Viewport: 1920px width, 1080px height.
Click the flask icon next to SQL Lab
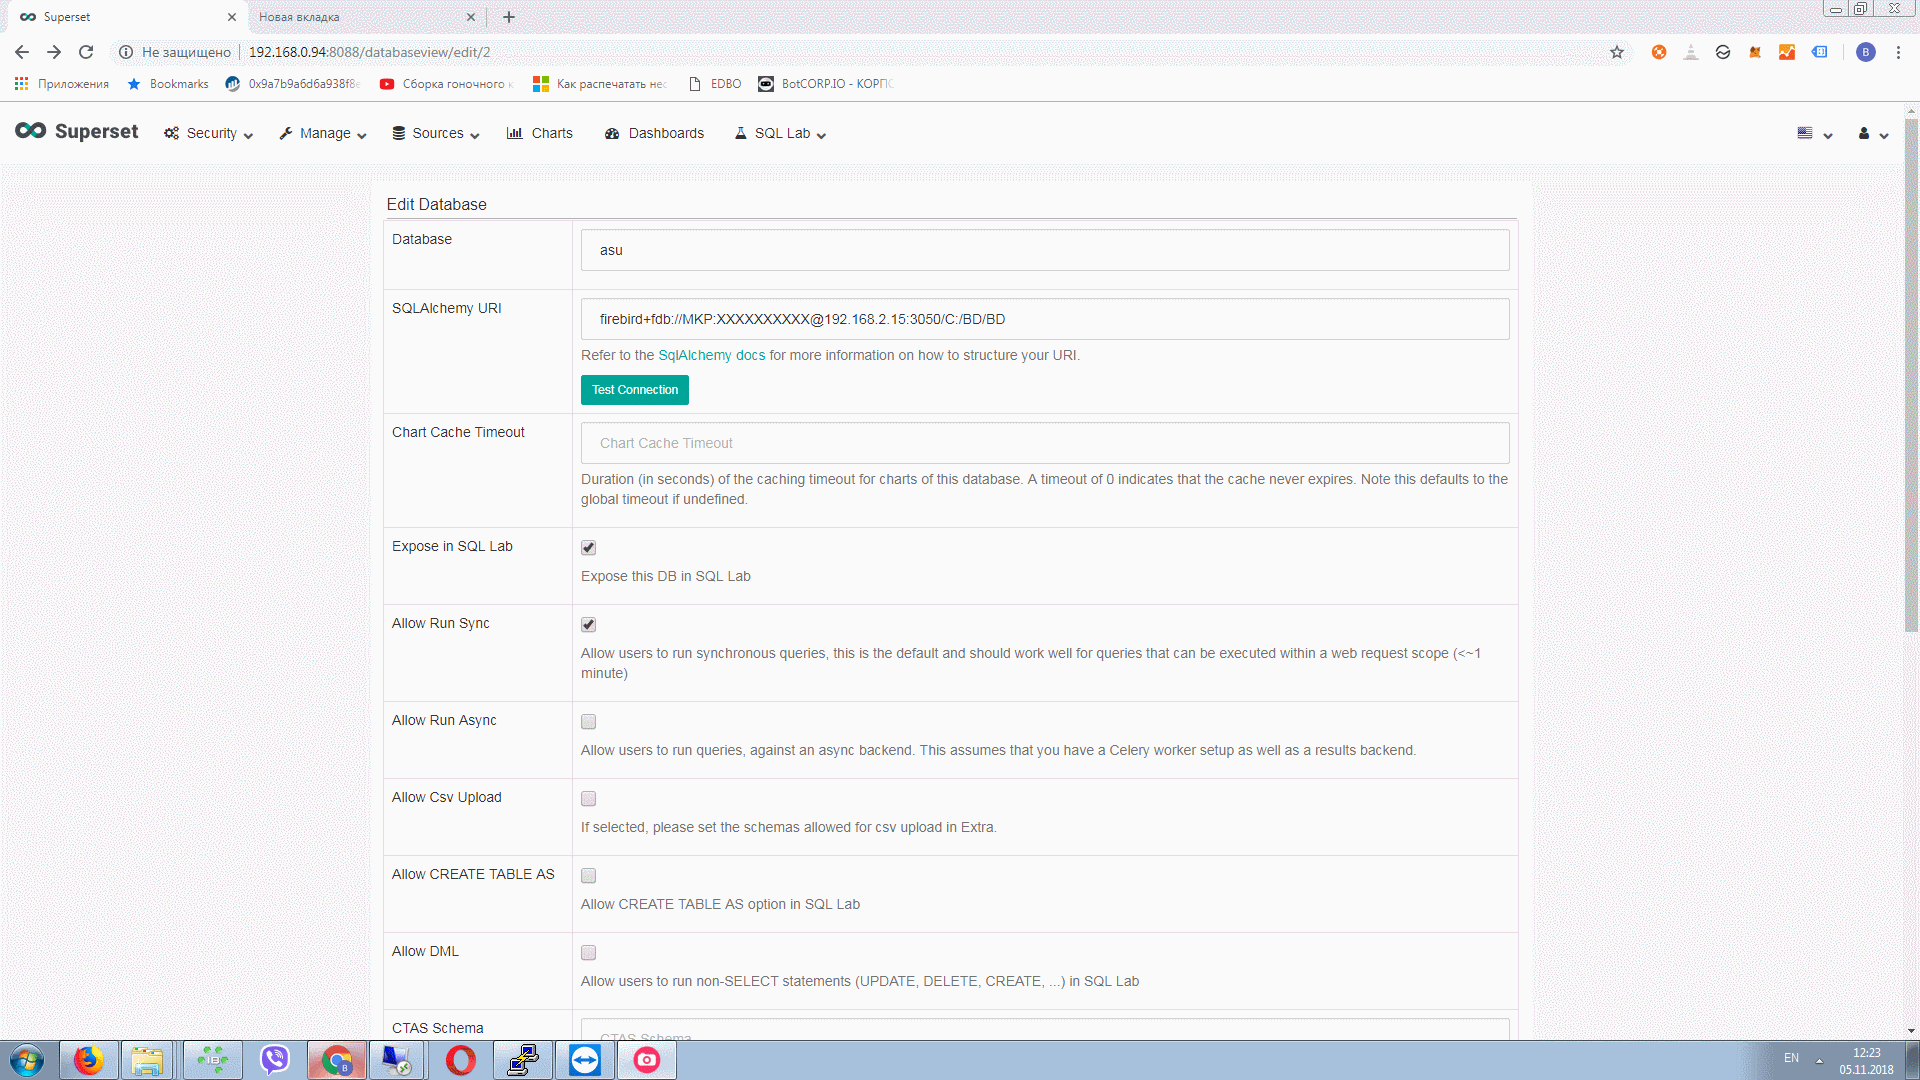[740, 133]
